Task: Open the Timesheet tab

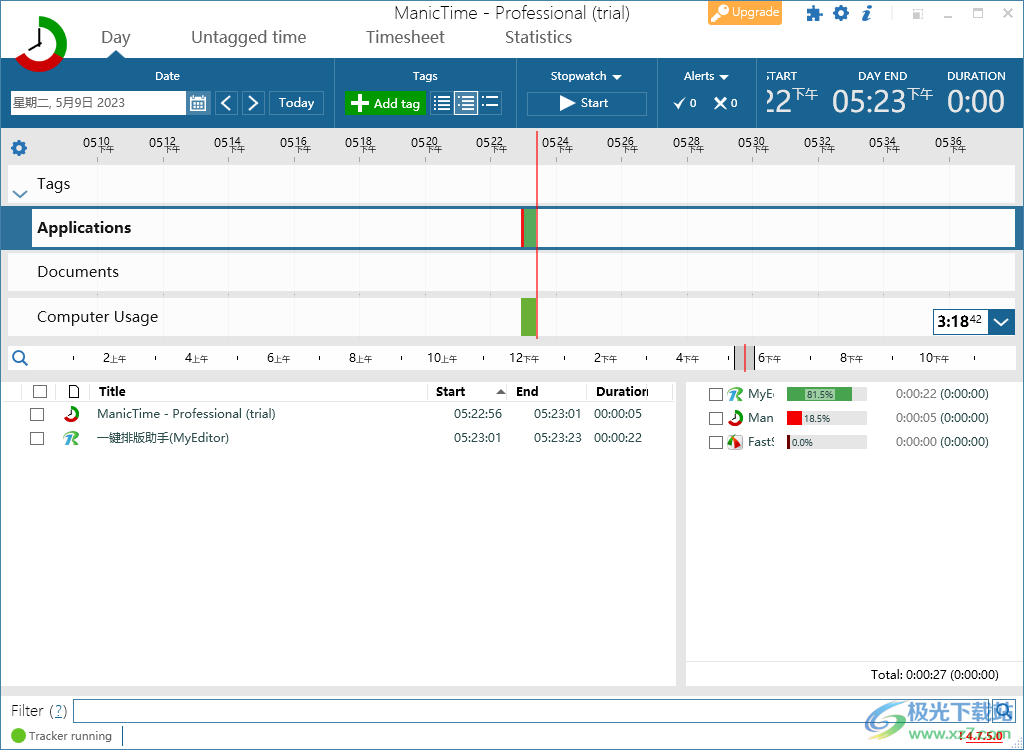Action: pos(405,38)
